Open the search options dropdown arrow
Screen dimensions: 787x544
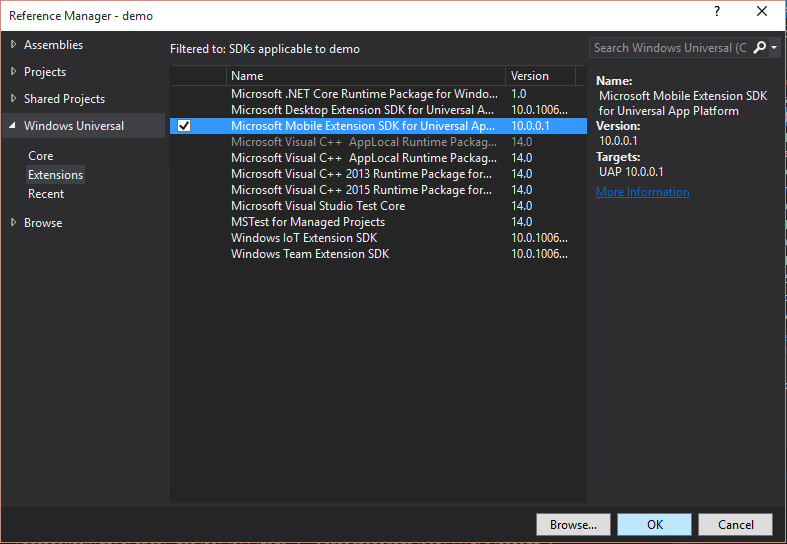coord(774,48)
